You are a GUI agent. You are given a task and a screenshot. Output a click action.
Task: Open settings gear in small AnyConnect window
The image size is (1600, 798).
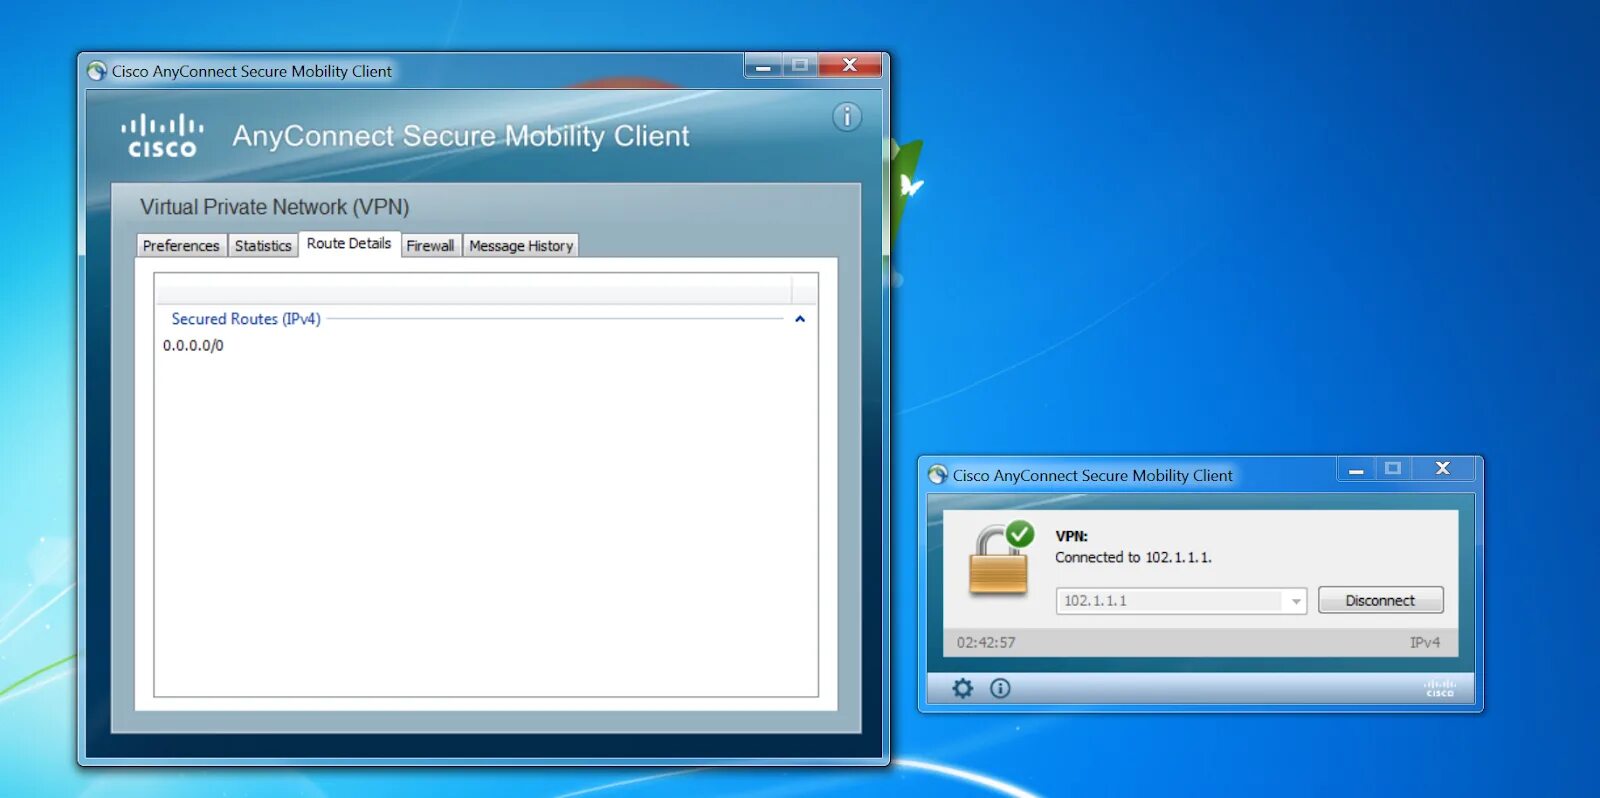point(962,688)
